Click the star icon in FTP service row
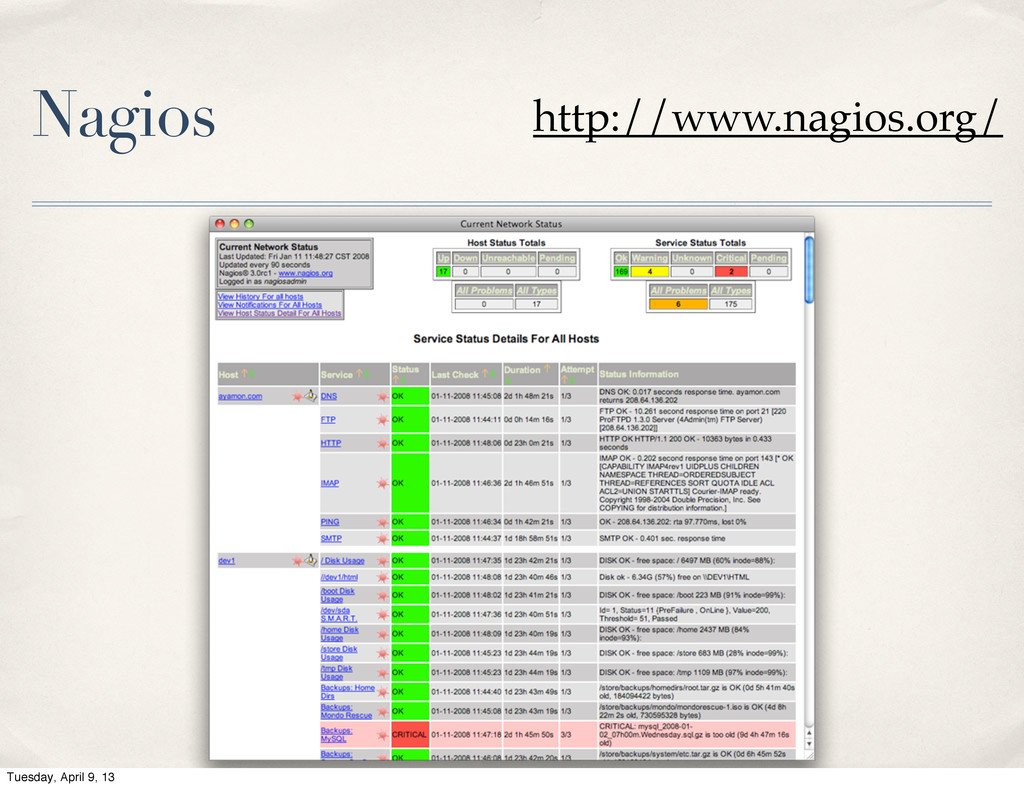This screenshot has height=788, width=1024. point(383,420)
